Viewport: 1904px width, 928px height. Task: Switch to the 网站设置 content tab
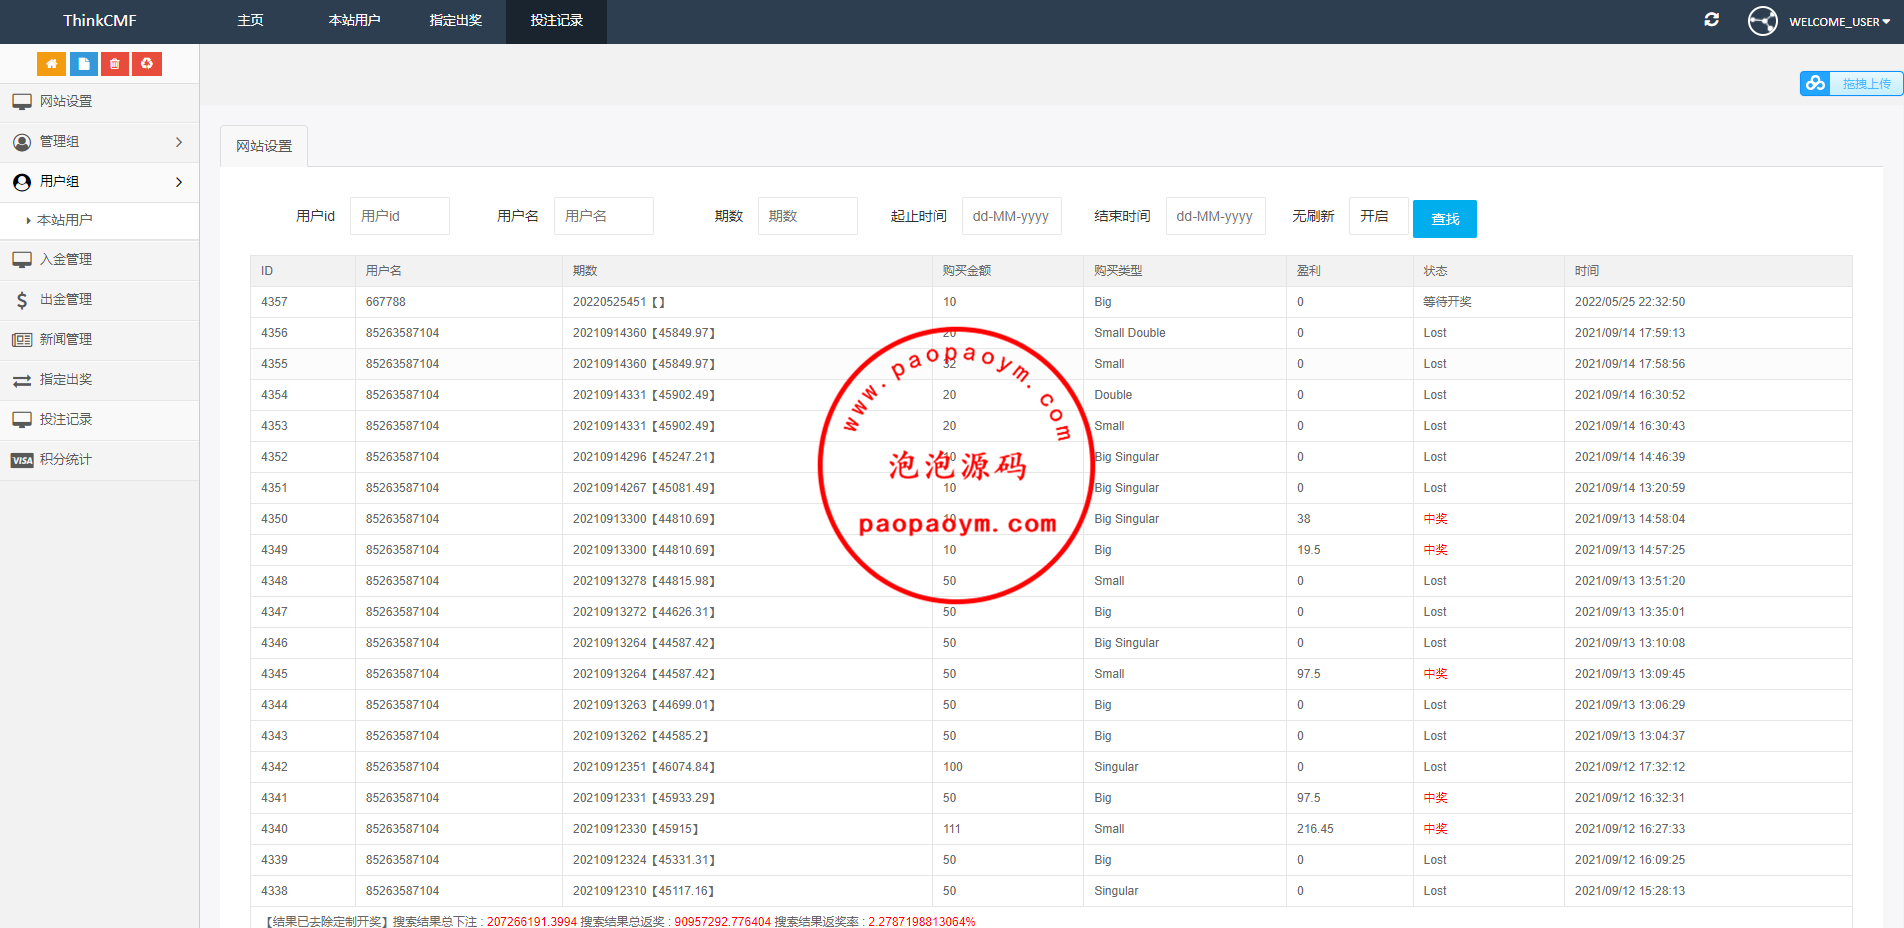264,146
